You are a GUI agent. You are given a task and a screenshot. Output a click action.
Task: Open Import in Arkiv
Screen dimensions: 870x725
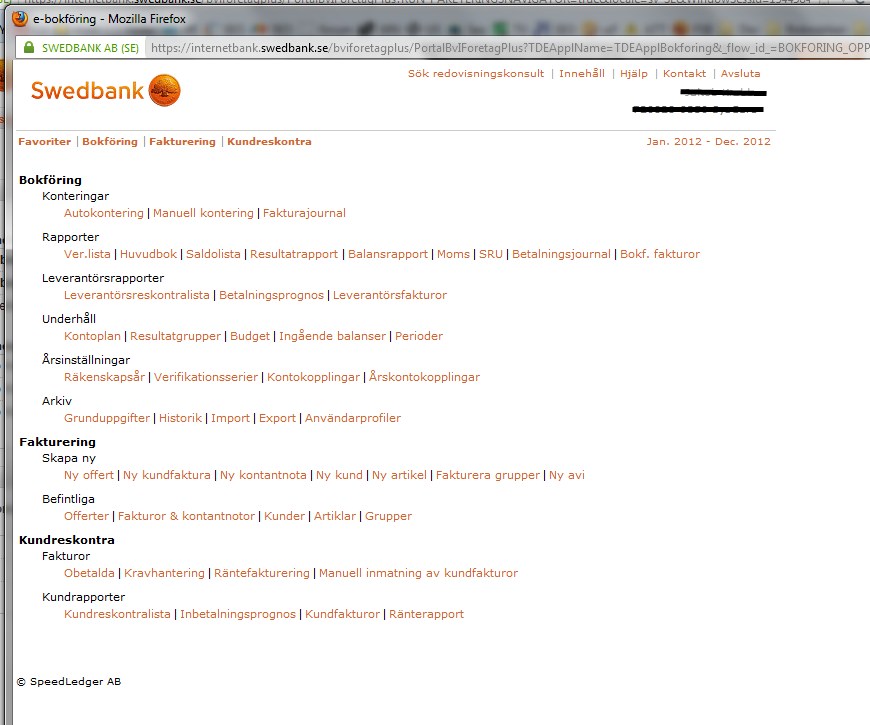(x=230, y=418)
